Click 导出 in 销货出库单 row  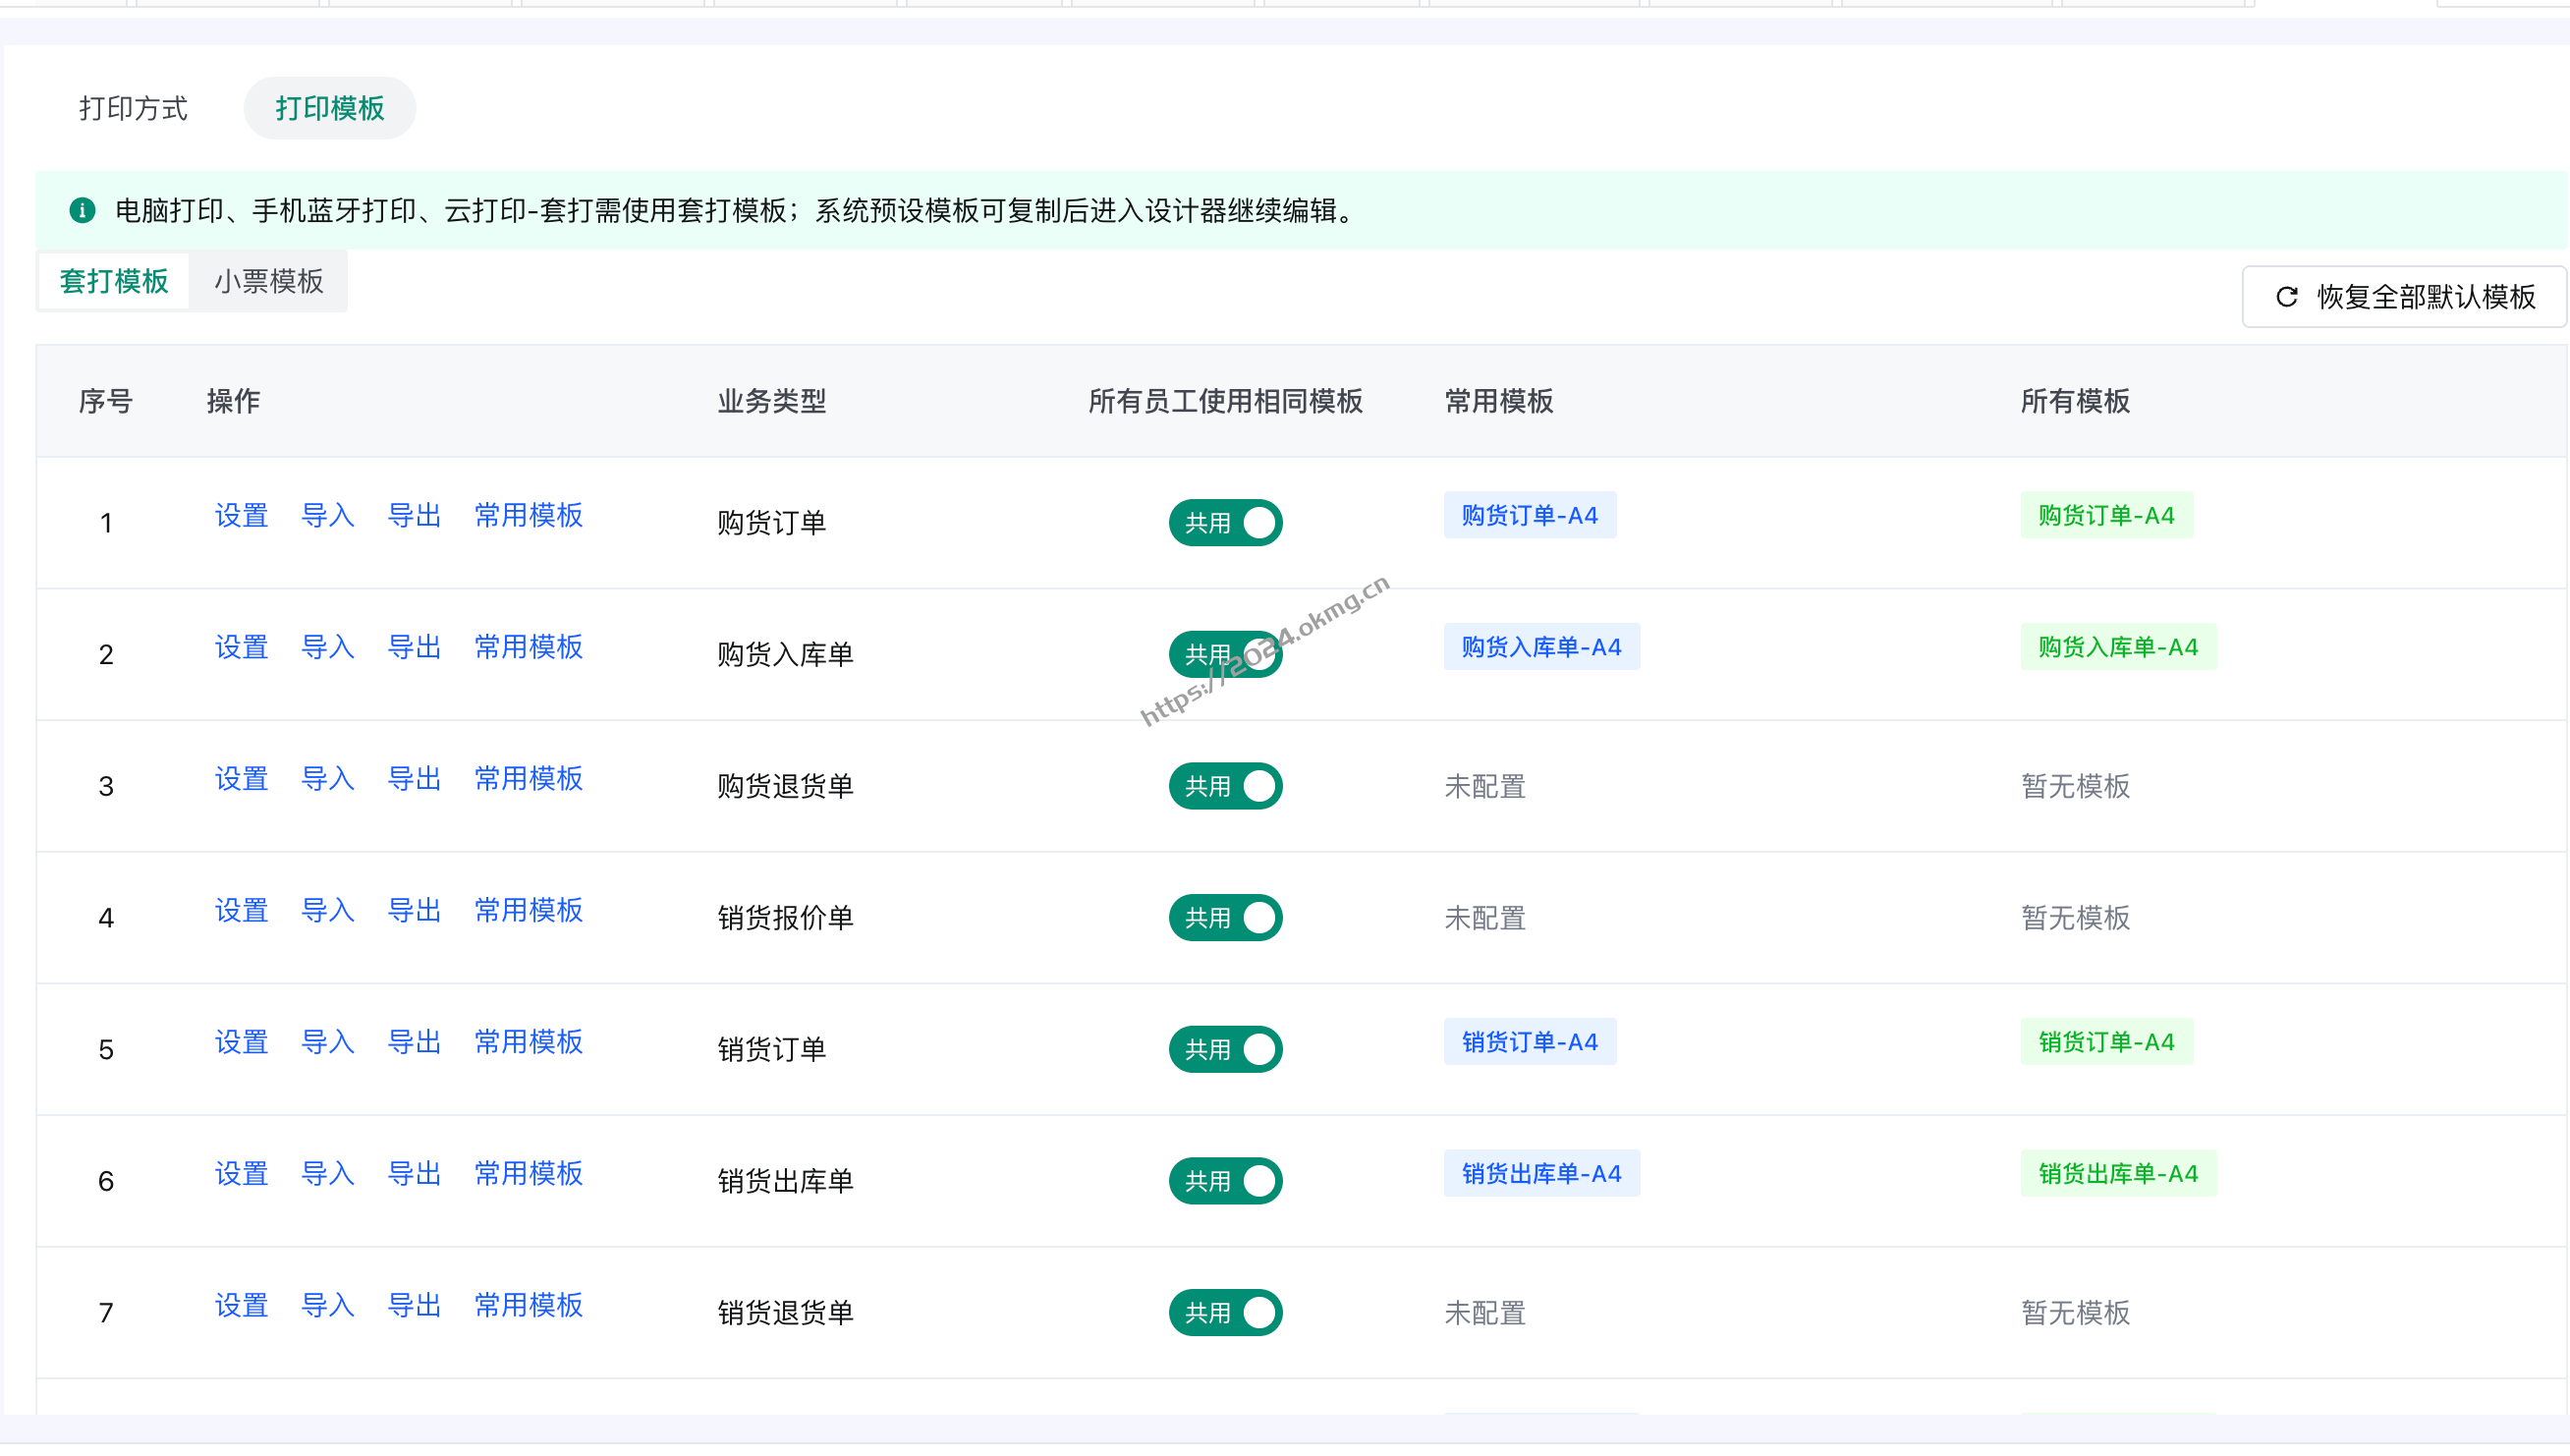click(414, 1174)
